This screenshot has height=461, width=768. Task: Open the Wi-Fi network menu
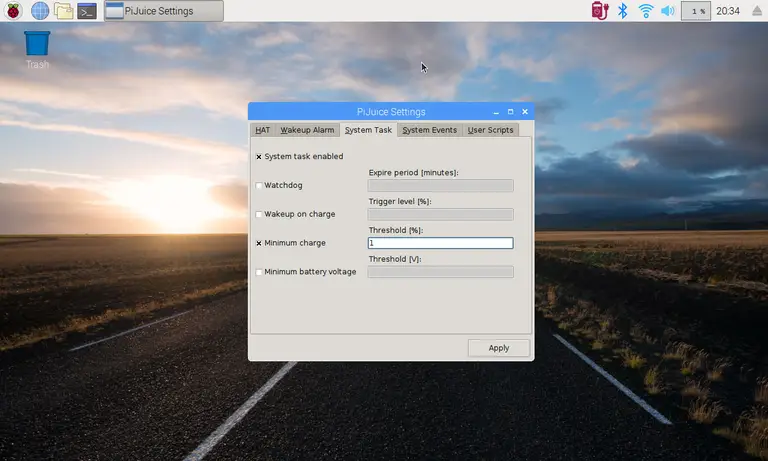(645, 11)
